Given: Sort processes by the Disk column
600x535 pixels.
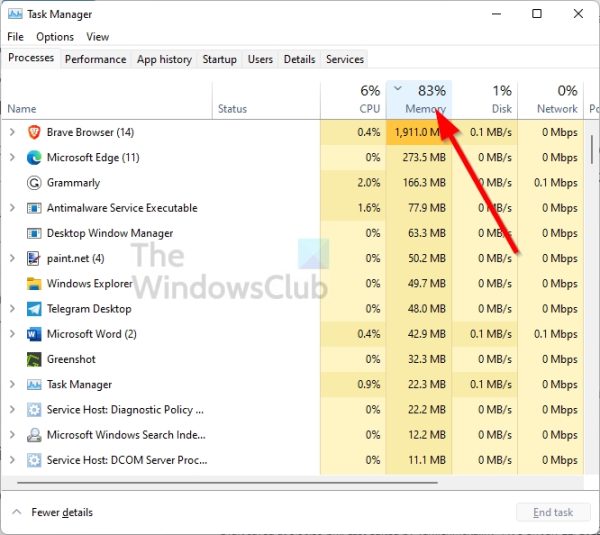Looking at the screenshot, I should coord(485,100).
